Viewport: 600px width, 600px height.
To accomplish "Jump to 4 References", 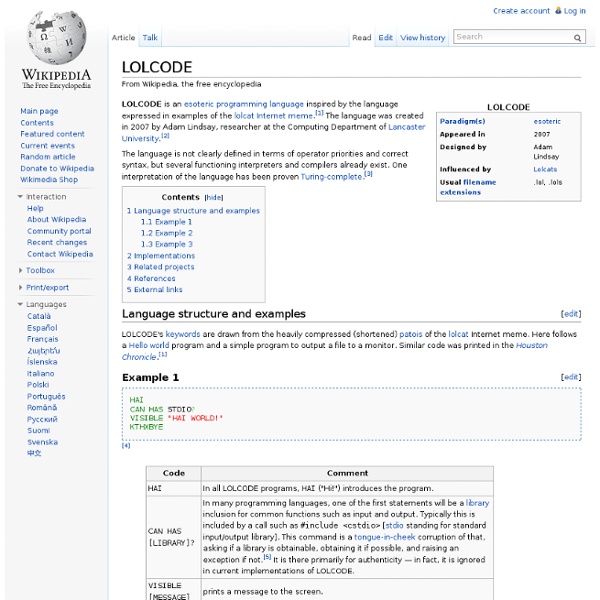I will [x=151, y=279].
